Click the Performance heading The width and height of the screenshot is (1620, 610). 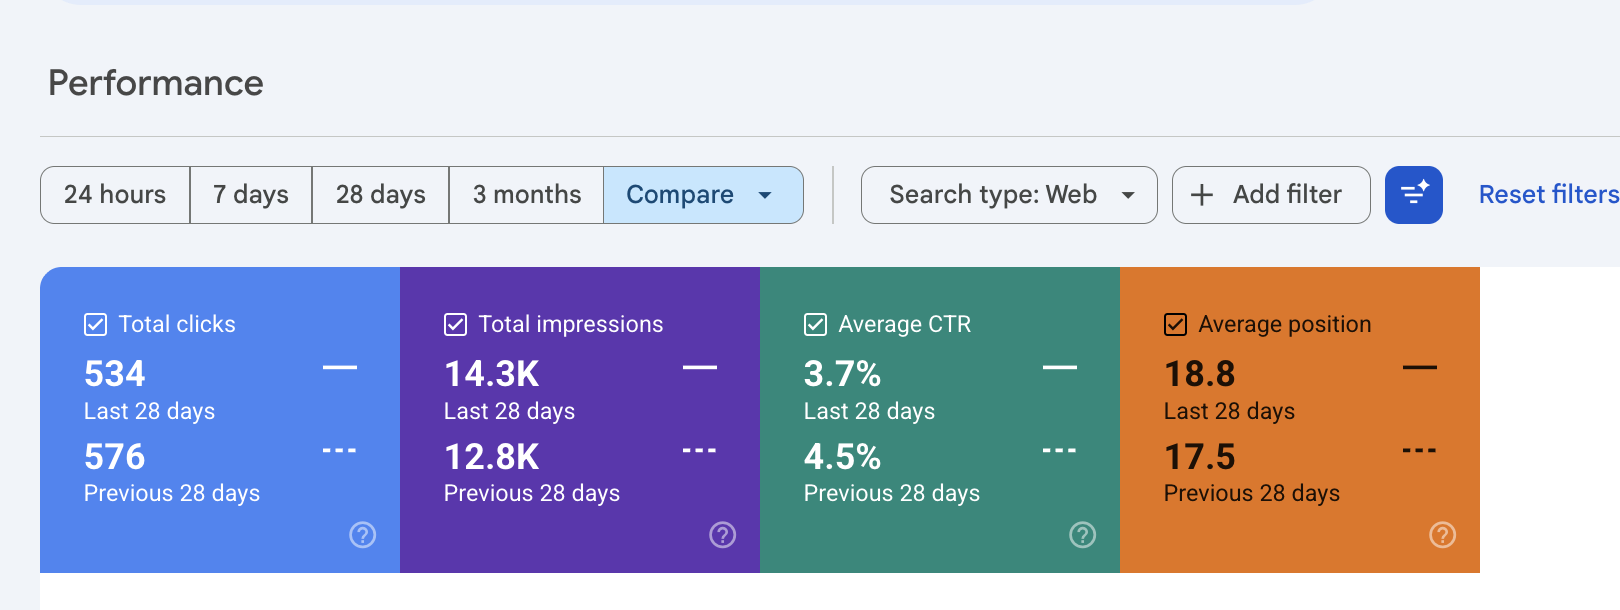point(156,83)
